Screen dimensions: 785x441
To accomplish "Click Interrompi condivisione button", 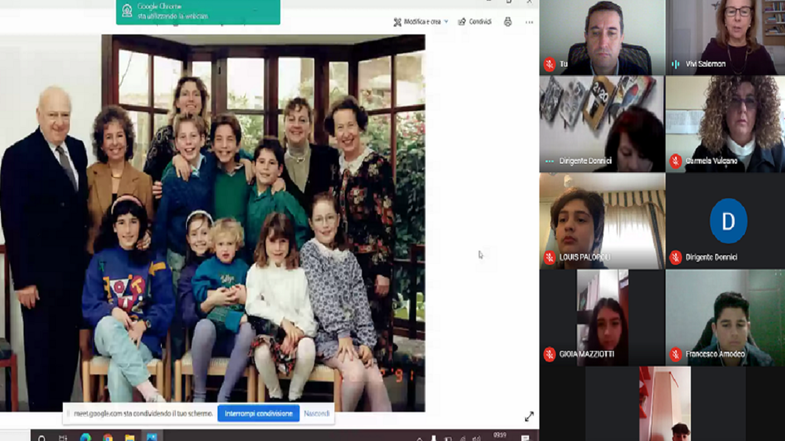I will [258, 413].
